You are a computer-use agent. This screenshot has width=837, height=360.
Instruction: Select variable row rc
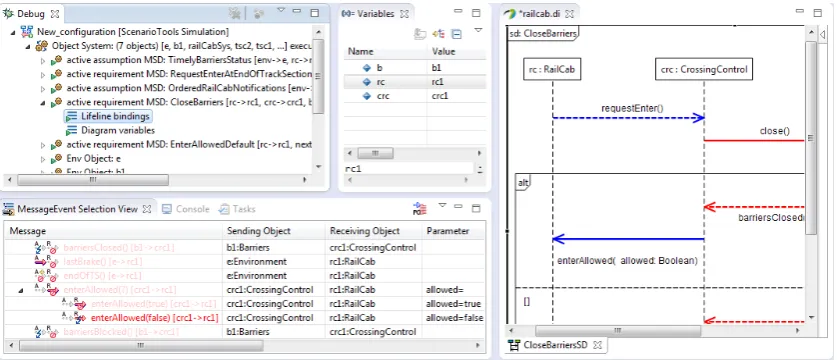pos(414,82)
